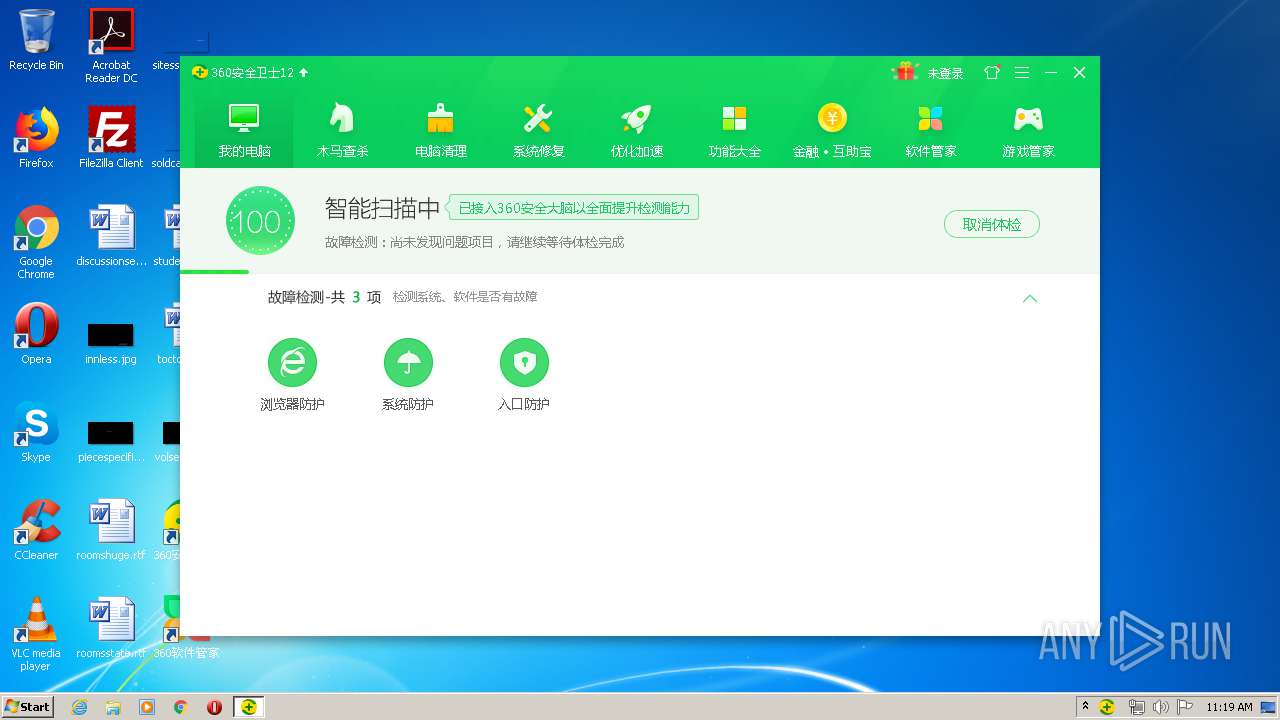Open 电脑清理 cleanup tab

441,130
